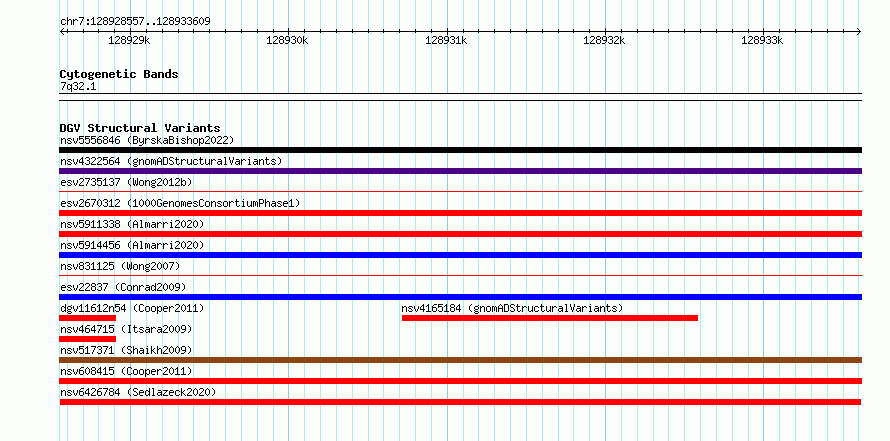Click the nsv5556846 (ByrskaBishop2022) label

click(147, 140)
